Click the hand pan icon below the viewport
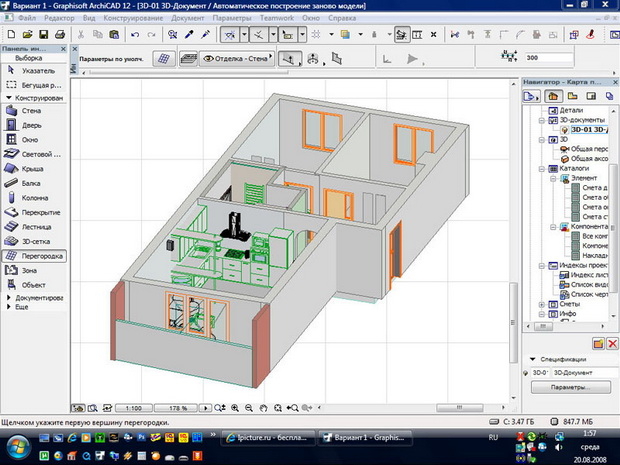The width and height of the screenshot is (620, 465). click(x=263, y=408)
